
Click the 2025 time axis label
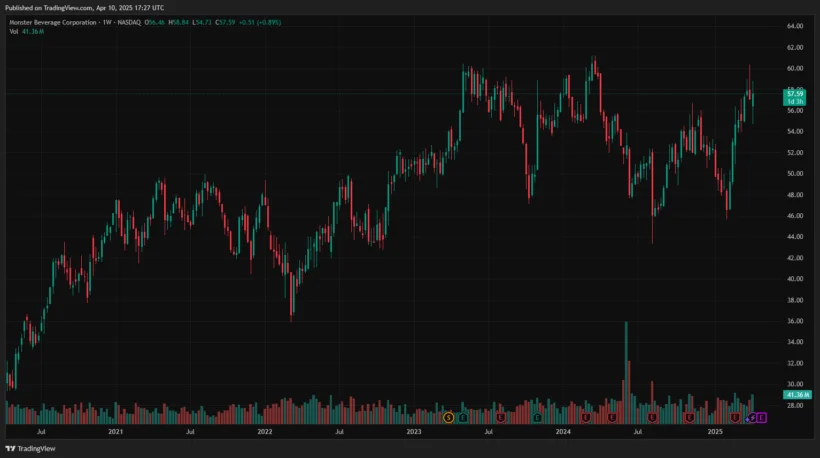pyautogui.click(x=715, y=432)
